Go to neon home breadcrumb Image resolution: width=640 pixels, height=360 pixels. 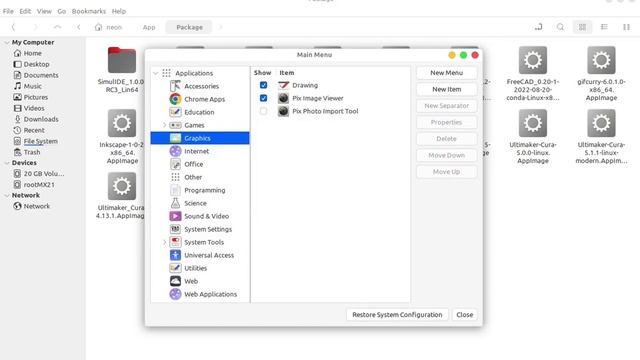(109, 27)
